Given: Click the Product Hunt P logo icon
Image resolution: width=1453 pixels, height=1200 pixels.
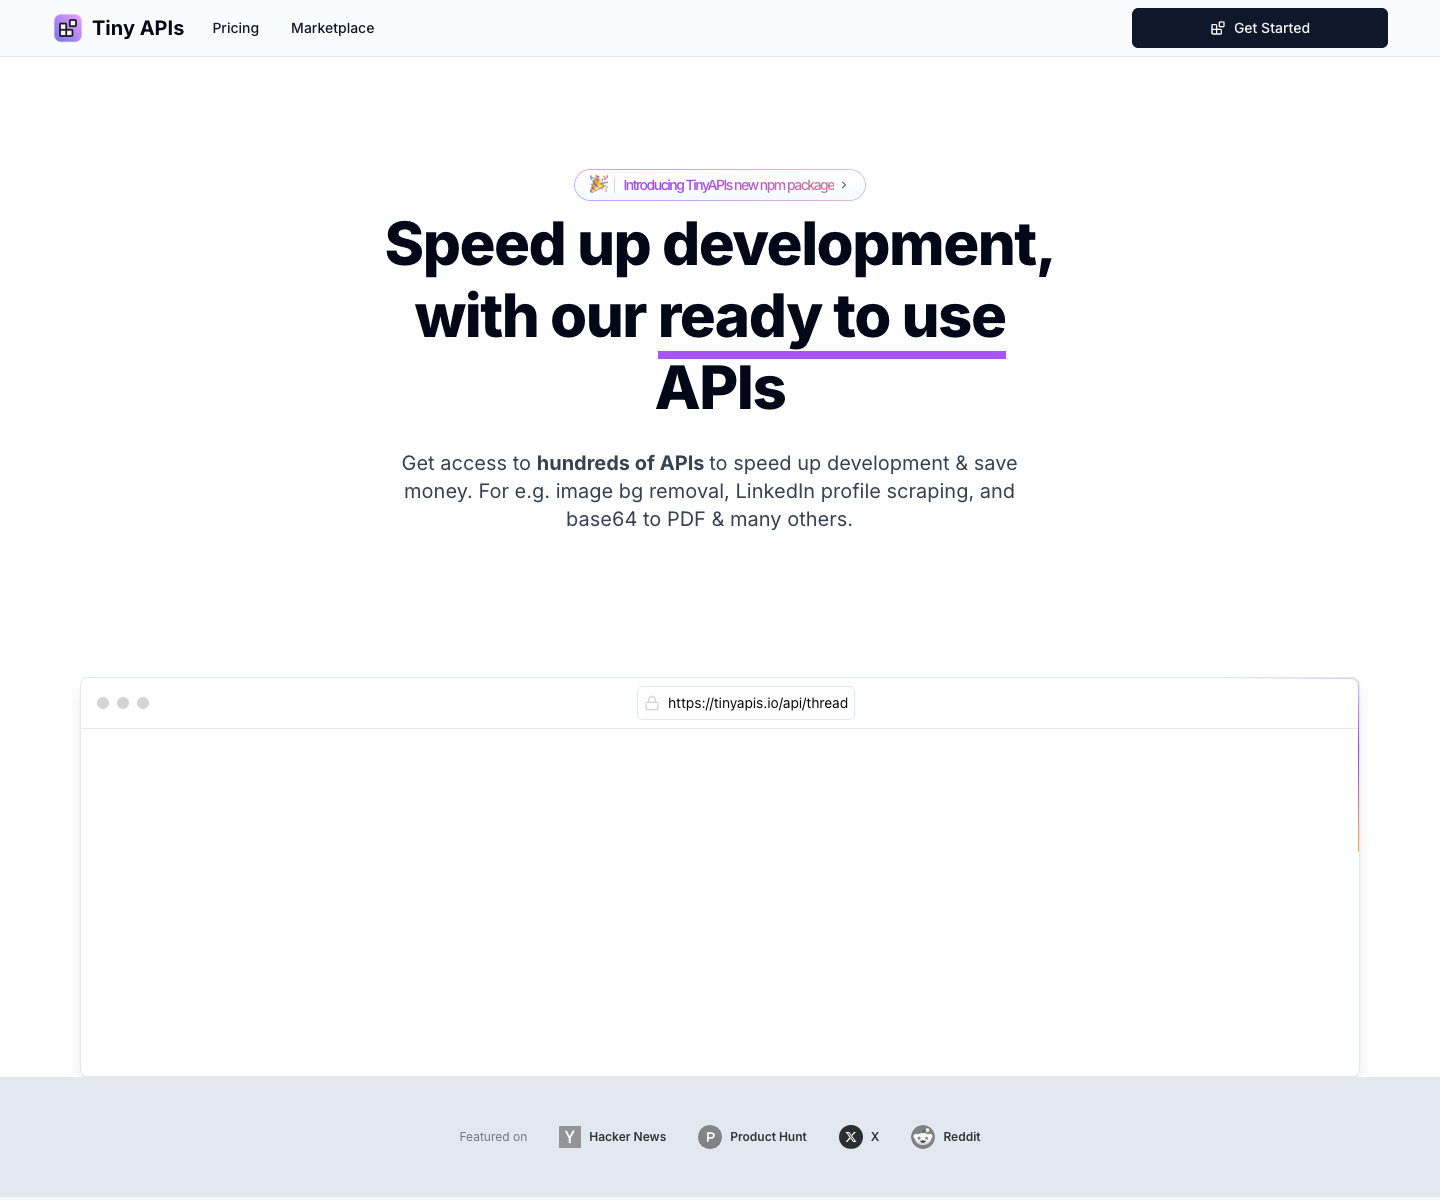Looking at the screenshot, I should pos(710,1137).
